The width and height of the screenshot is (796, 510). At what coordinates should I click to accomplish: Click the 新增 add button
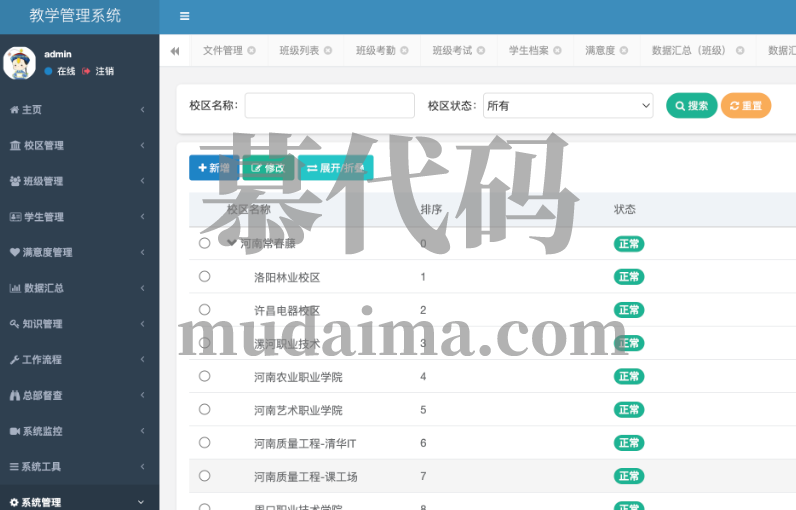coord(213,168)
